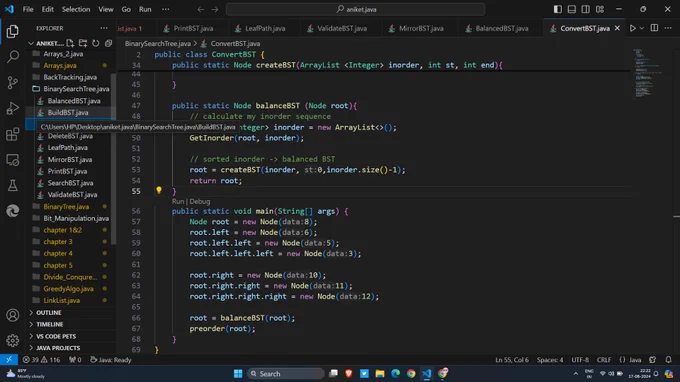This screenshot has width=680, height=382.
Task: Open the Run menu
Action: tap(145, 9)
